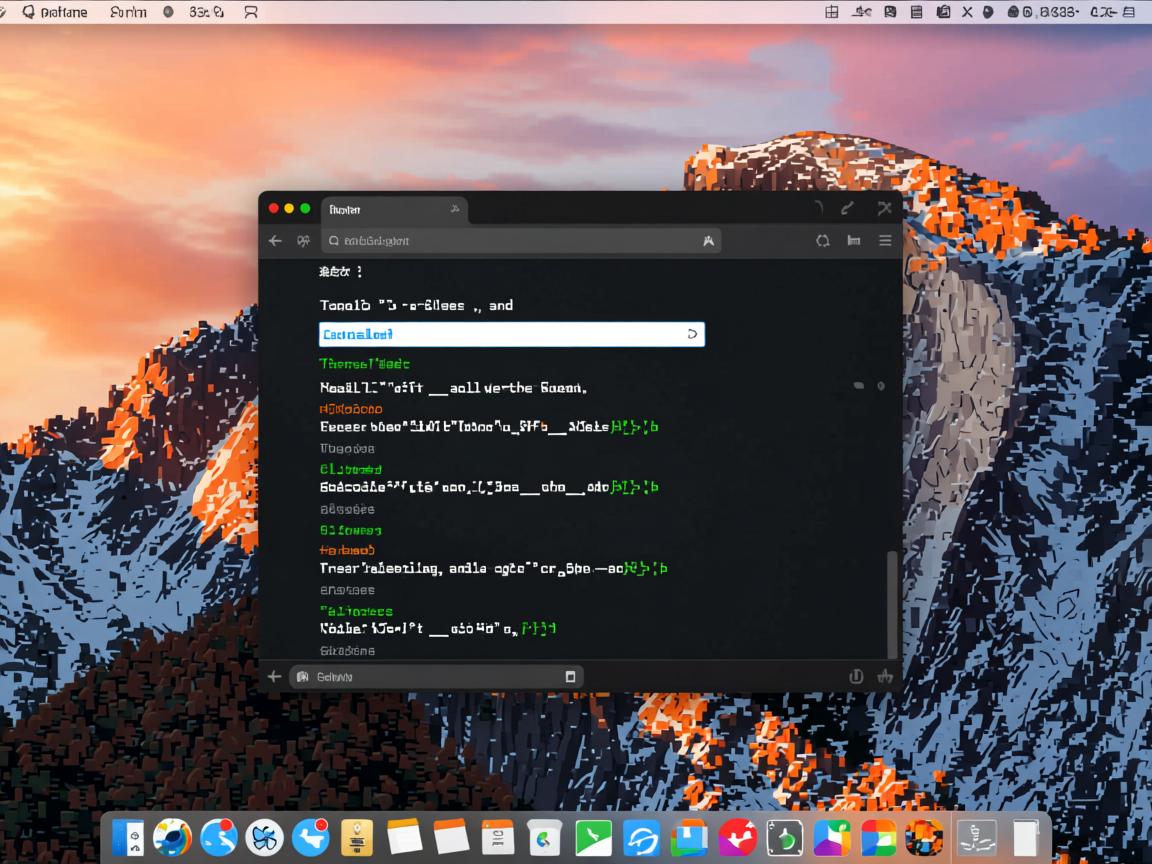Click the circular icon at bottom right
The width and height of the screenshot is (1152, 864).
click(856, 677)
